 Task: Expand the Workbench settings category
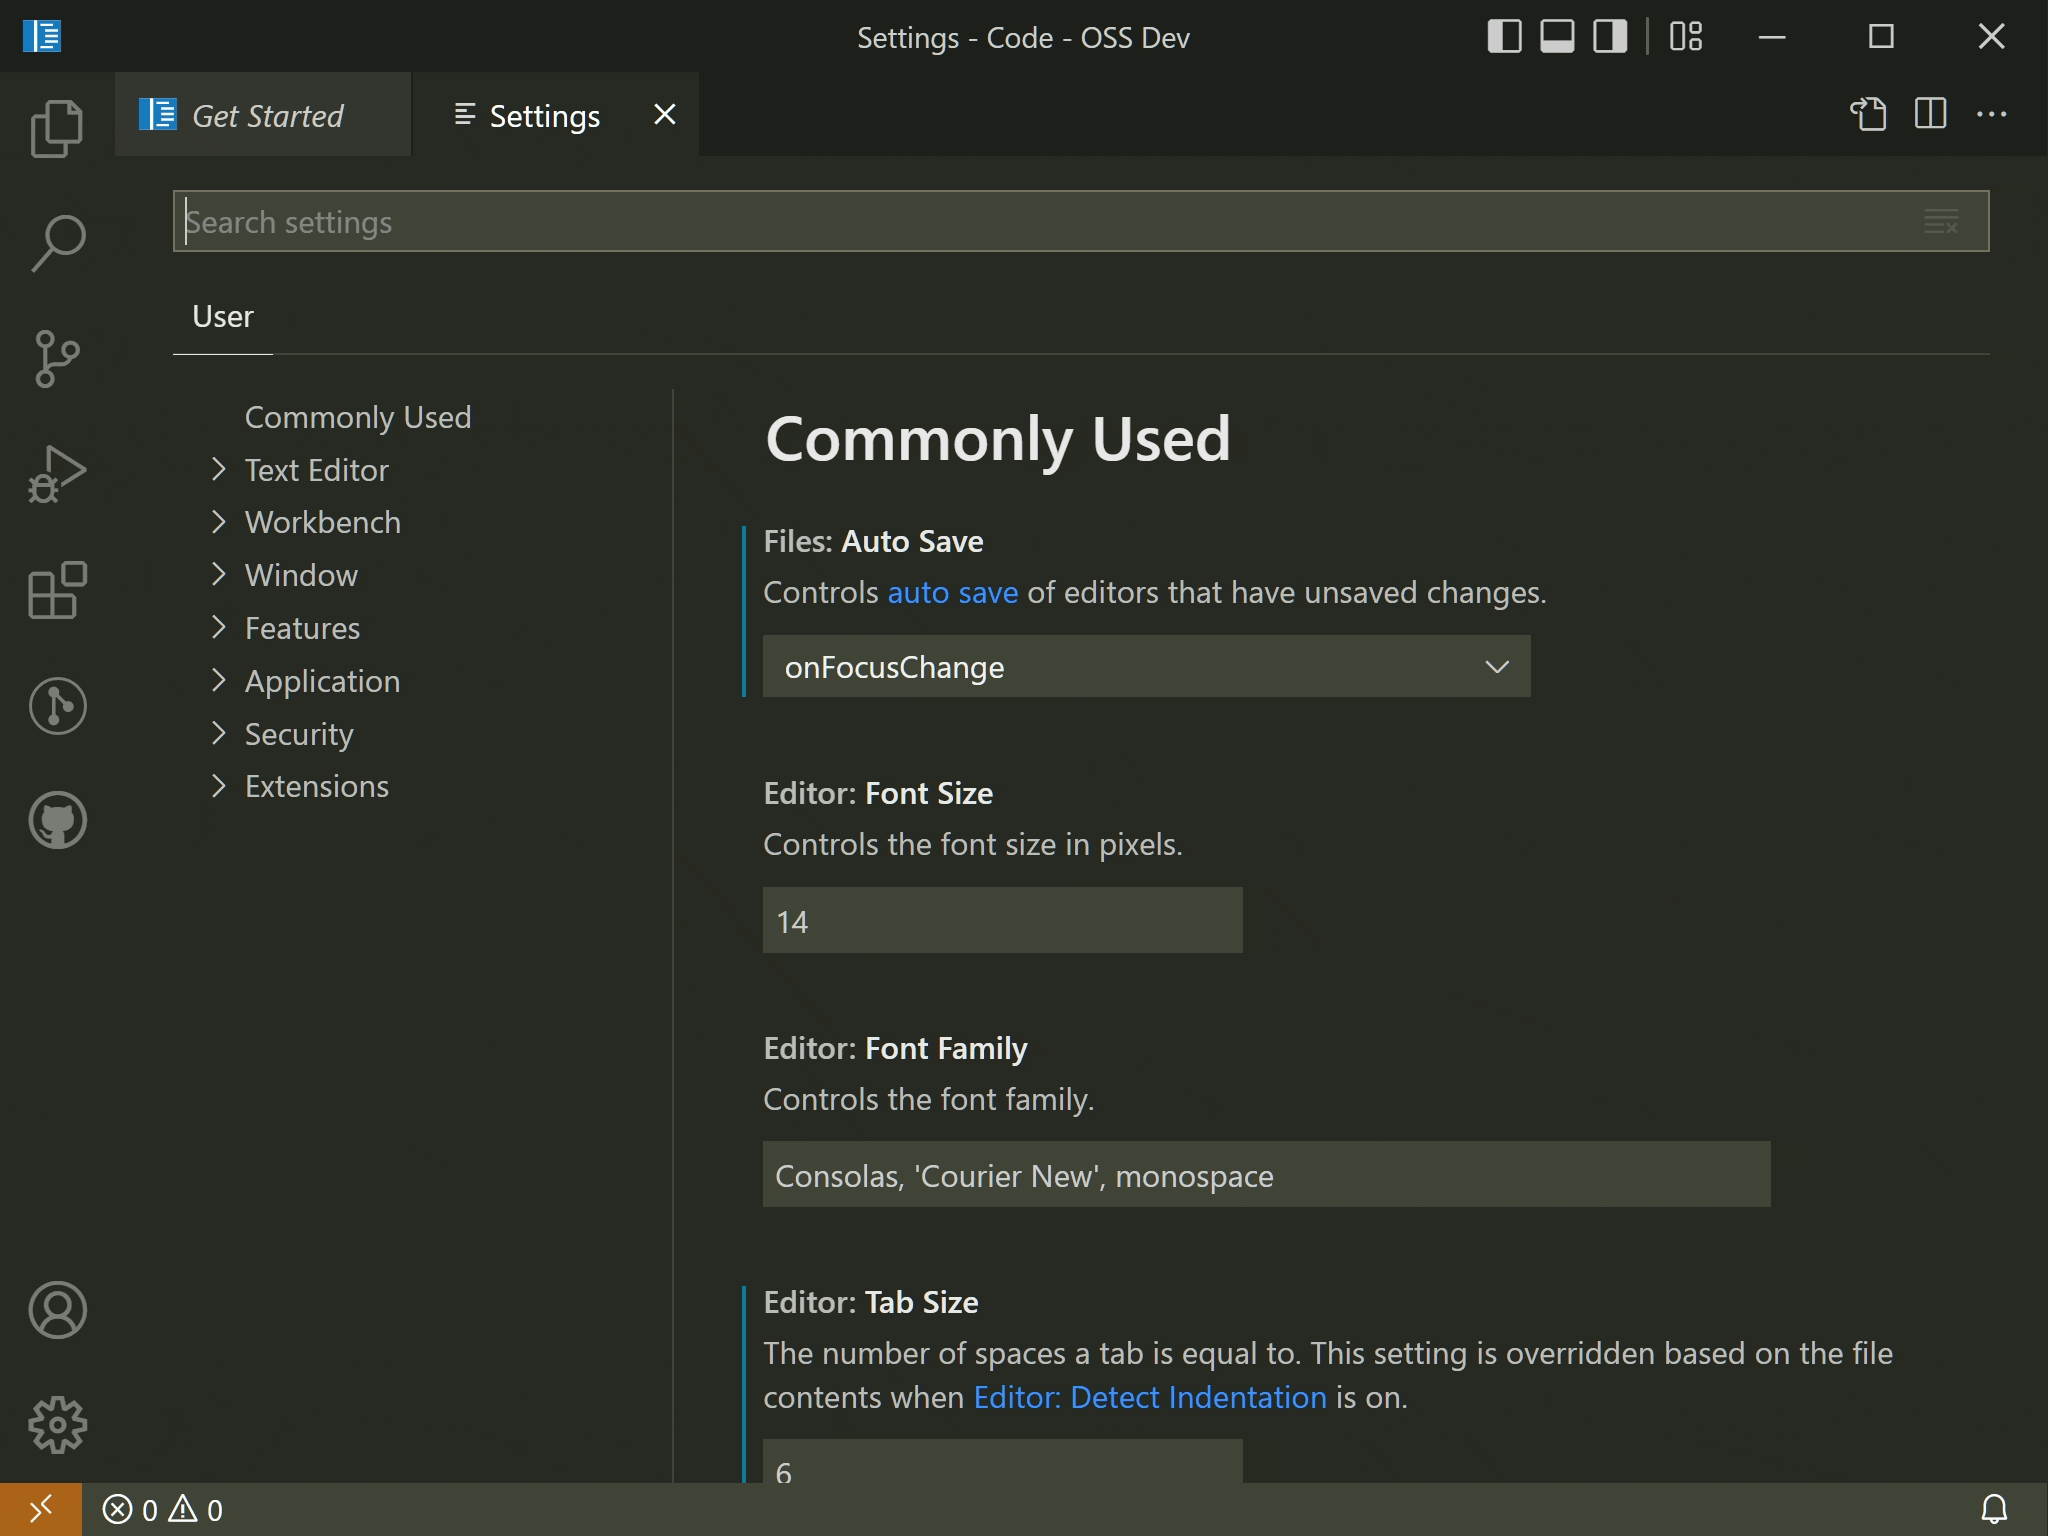pos(322,522)
